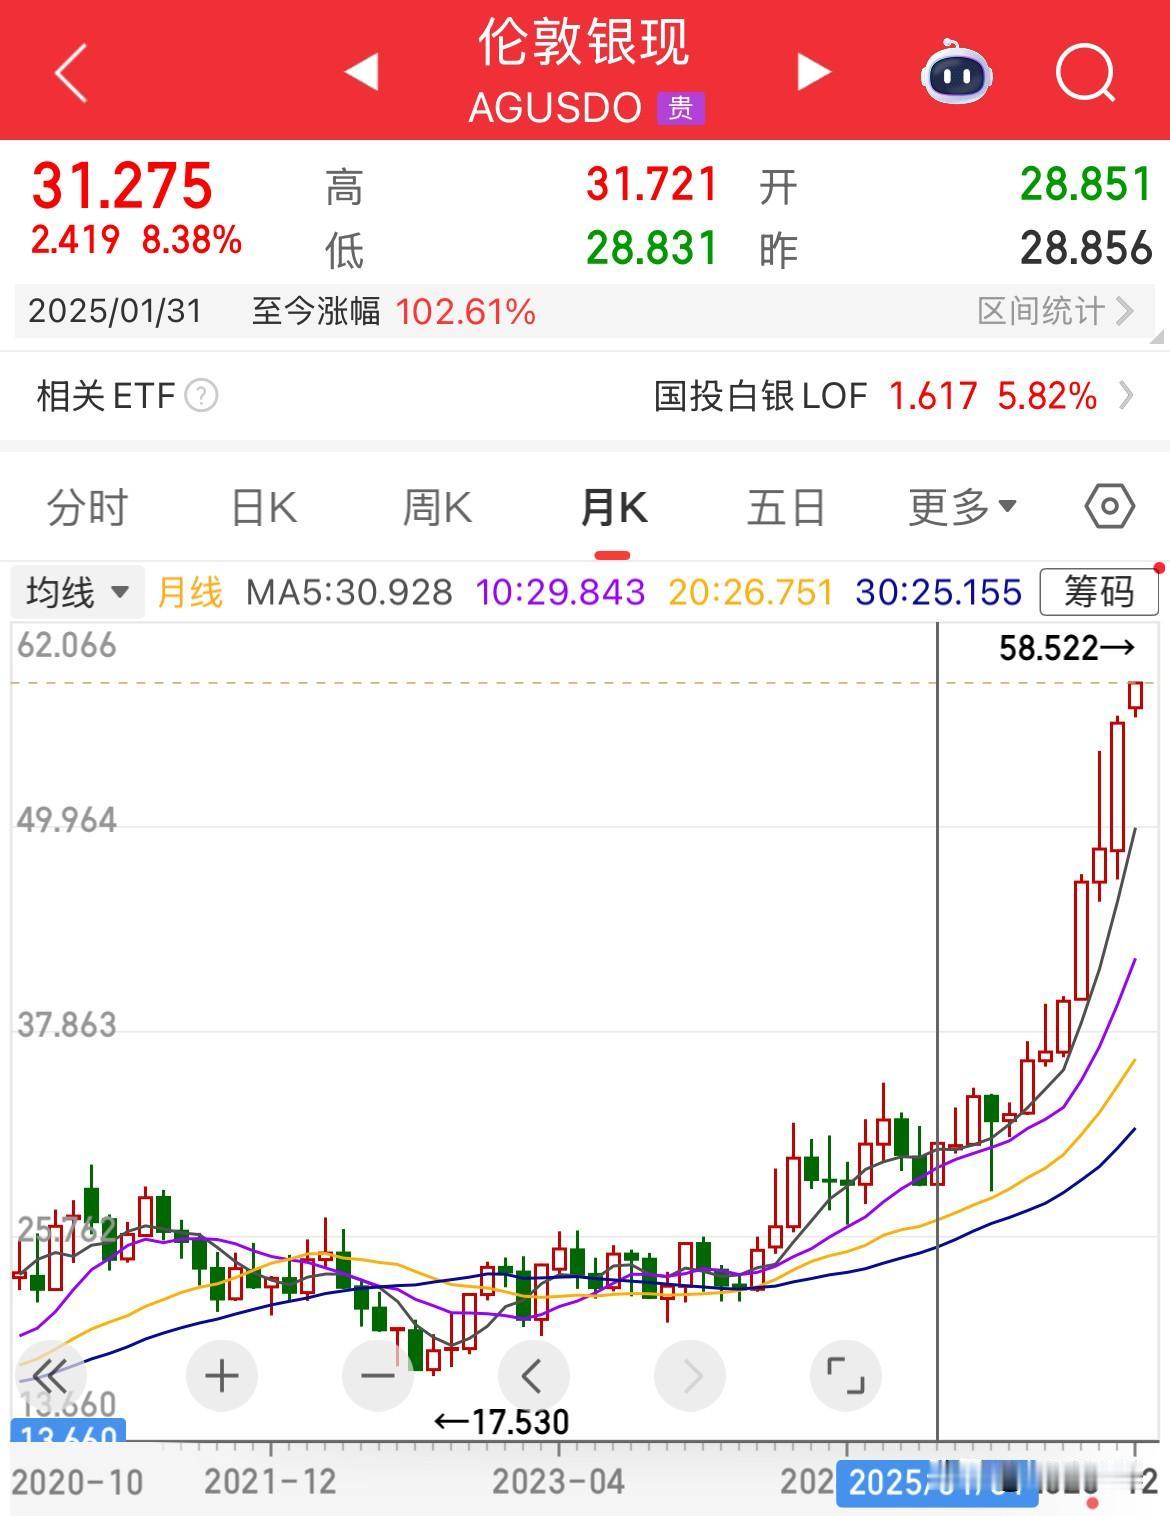Zoom out the chart with minus button
The height and width of the screenshot is (1516, 1170).
click(378, 1376)
